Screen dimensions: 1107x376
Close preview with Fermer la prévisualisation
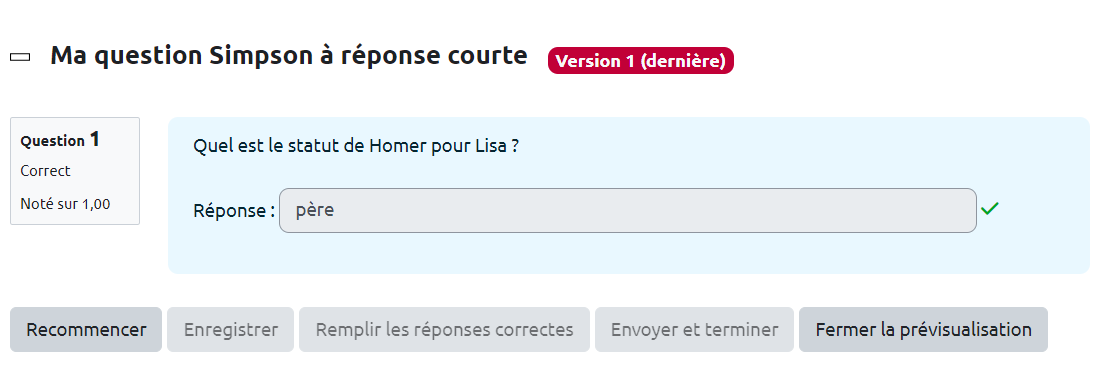tap(923, 329)
